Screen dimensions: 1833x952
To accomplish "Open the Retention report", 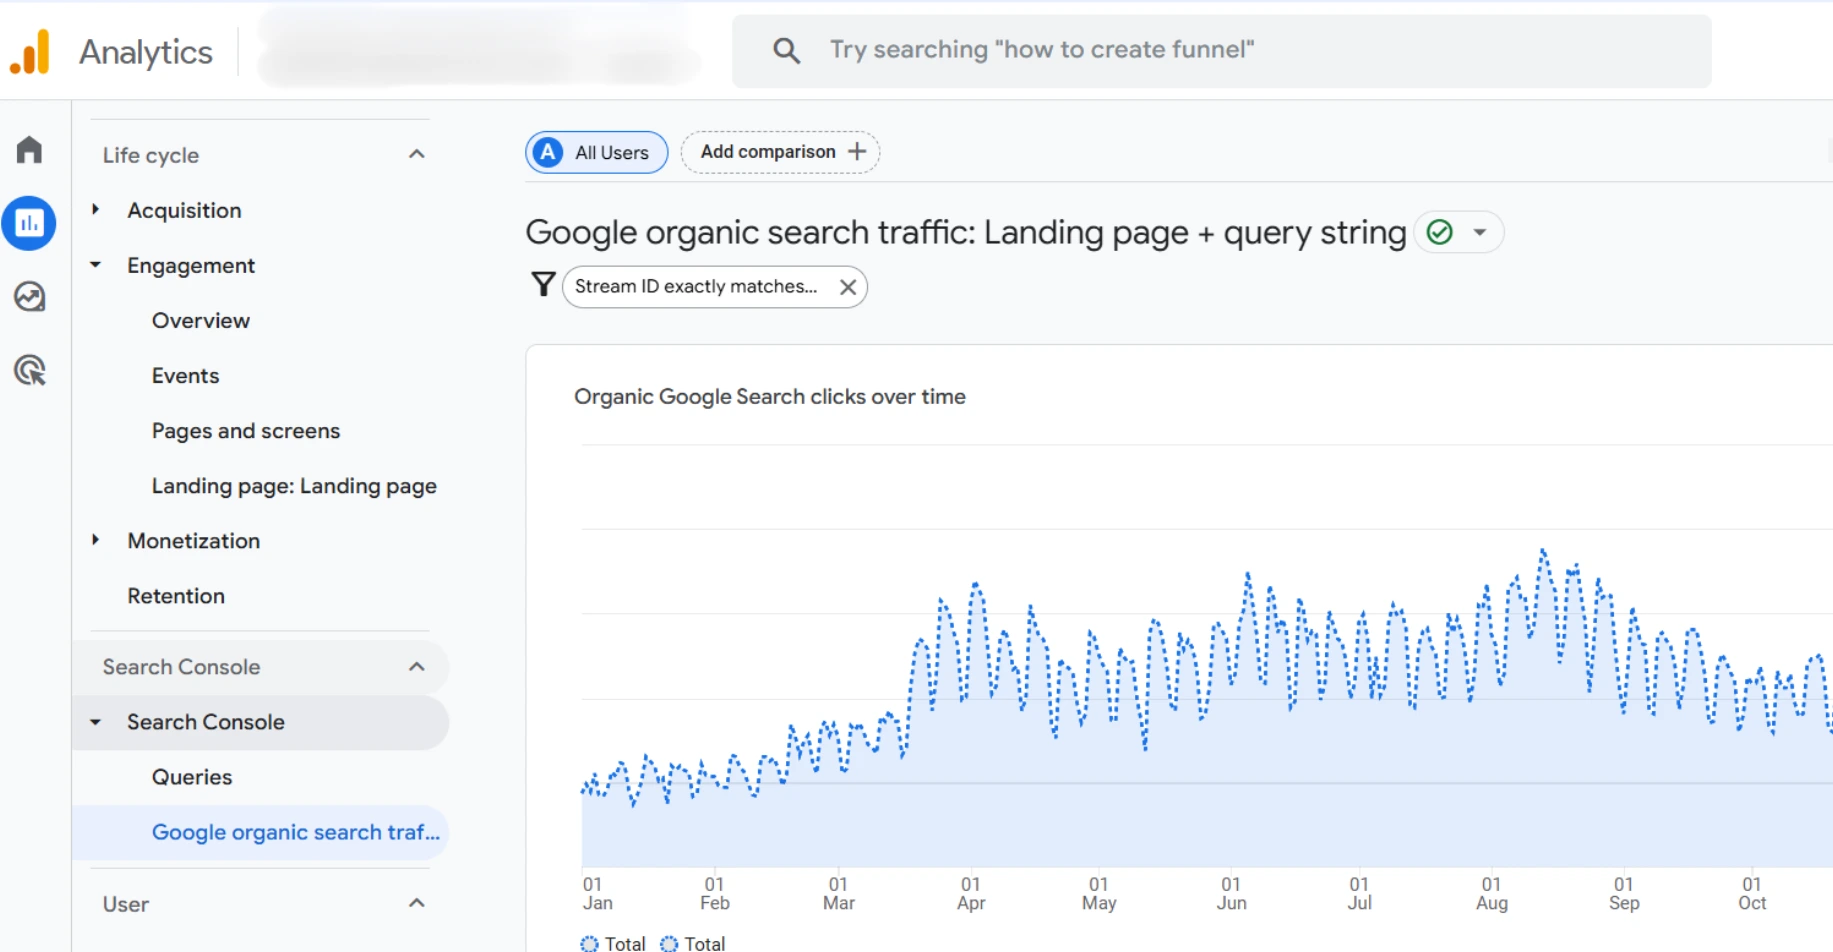I will coord(176,596).
